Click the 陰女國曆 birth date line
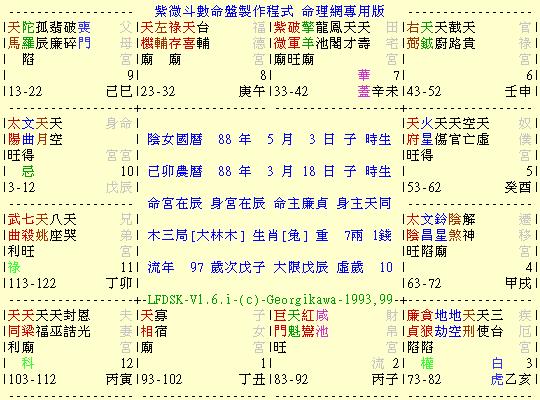540x400 pixels. coord(269,140)
